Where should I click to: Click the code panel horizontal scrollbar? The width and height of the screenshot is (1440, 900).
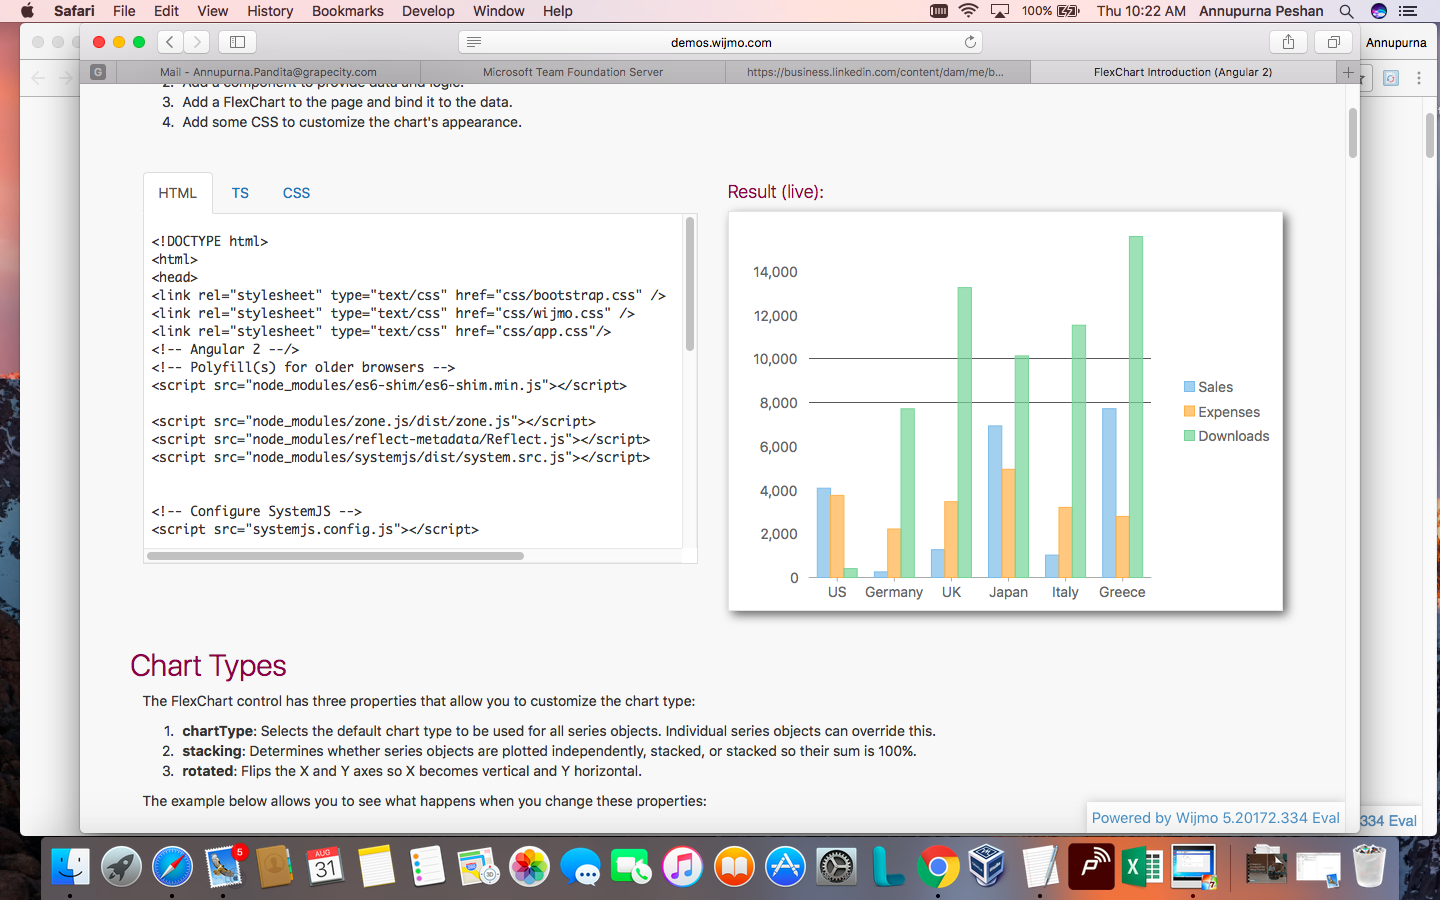pos(335,556)
